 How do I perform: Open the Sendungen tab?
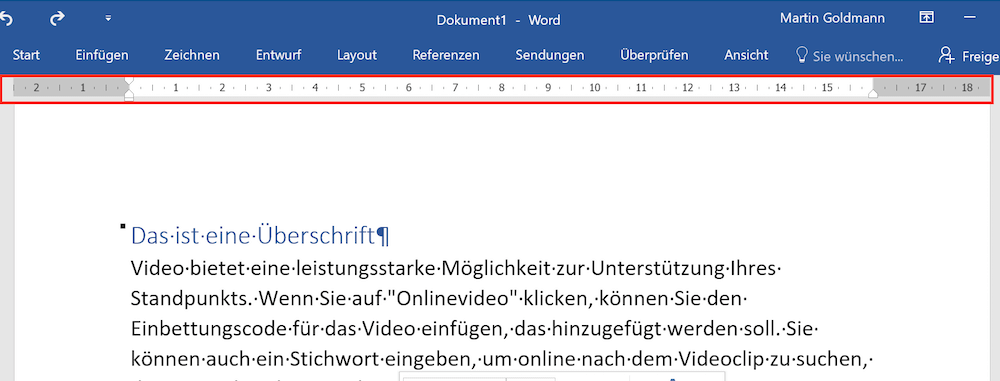coord(550,56)
